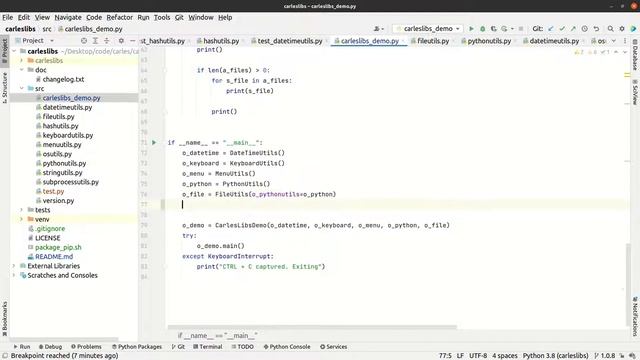The height and width of the screenshot is (360, 640).
Task: Click the src breadcrumb in navigation bar
Action: (x=47, y=29)
